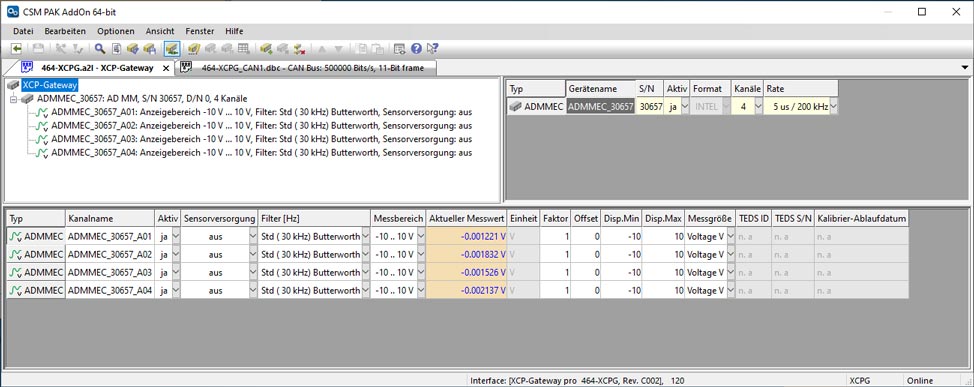The height and width of the screenshot is (387, 974).
Task: Click the options window icon beside help
Action: click(399, 48)
